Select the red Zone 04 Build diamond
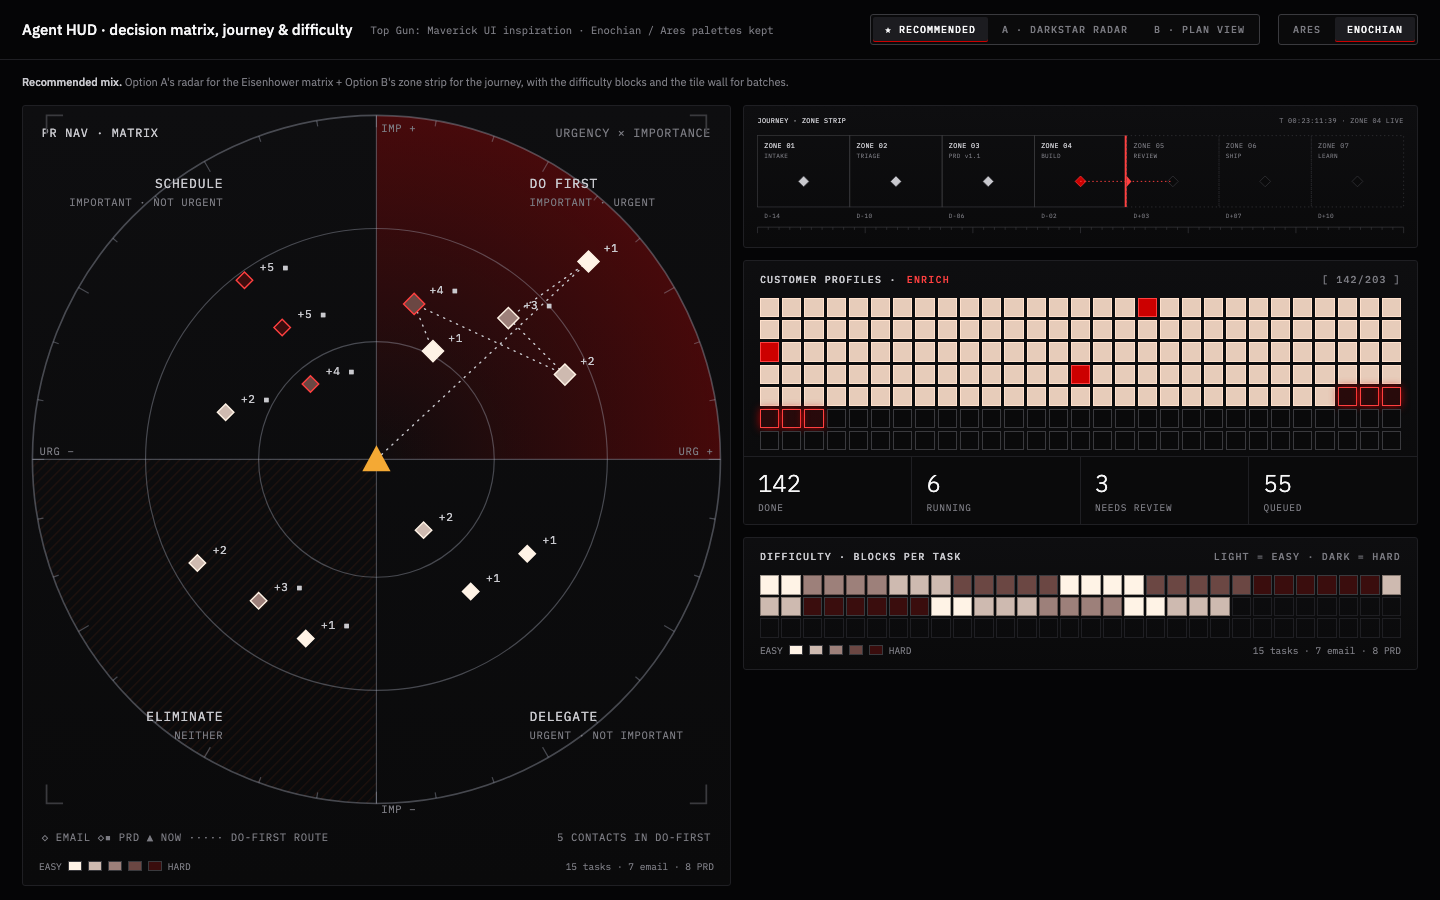This screenshot has width=1440, height=900. tap(1080, 181)
